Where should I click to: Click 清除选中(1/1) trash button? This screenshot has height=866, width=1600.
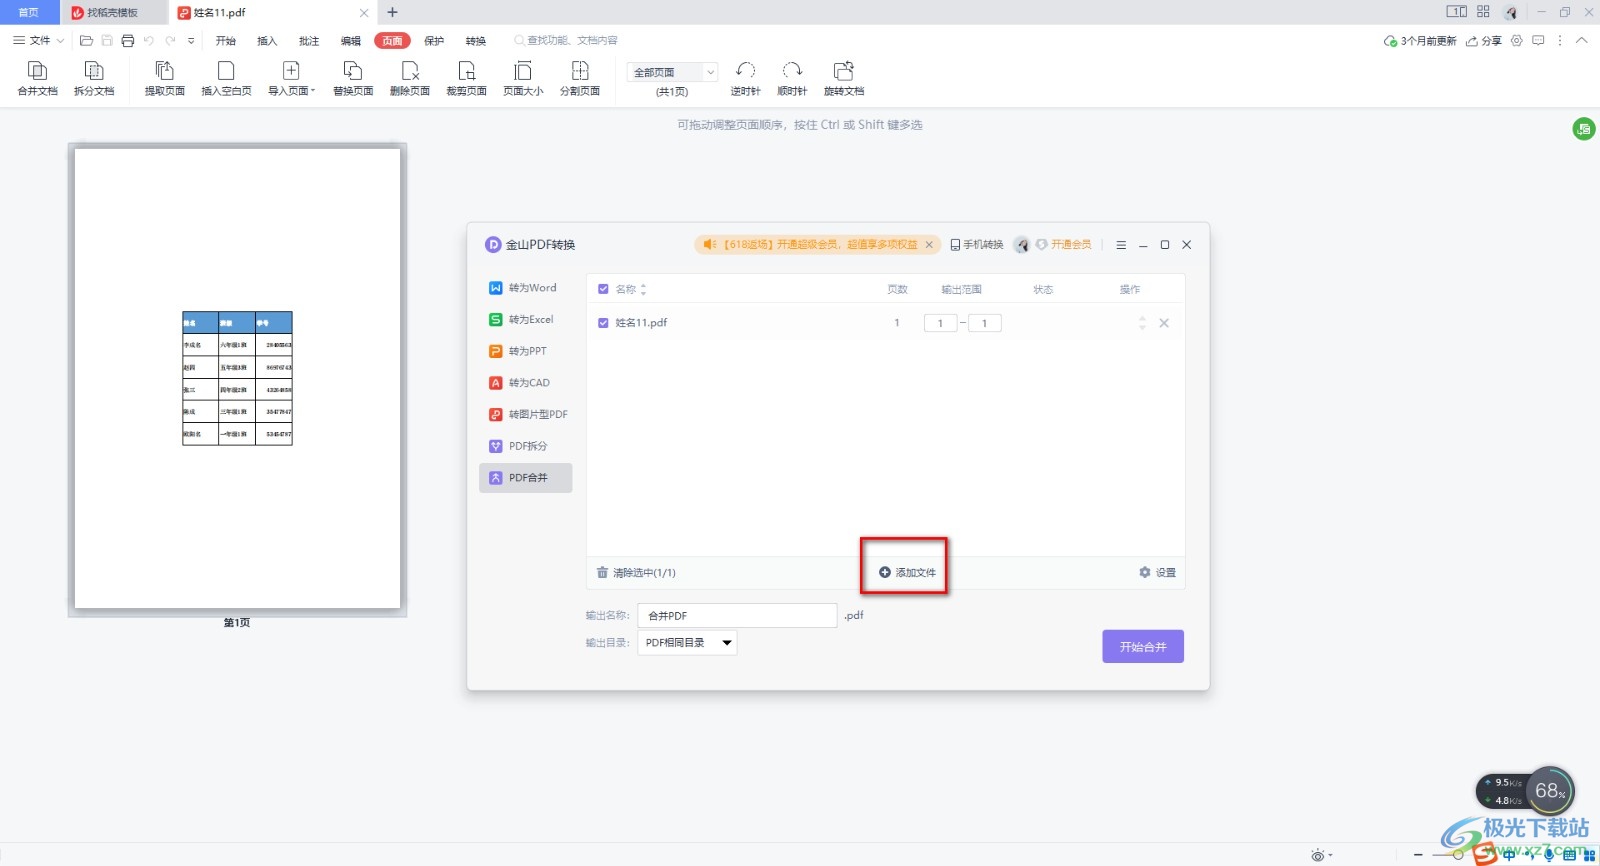pyautogui.click(x=636, y=573)
